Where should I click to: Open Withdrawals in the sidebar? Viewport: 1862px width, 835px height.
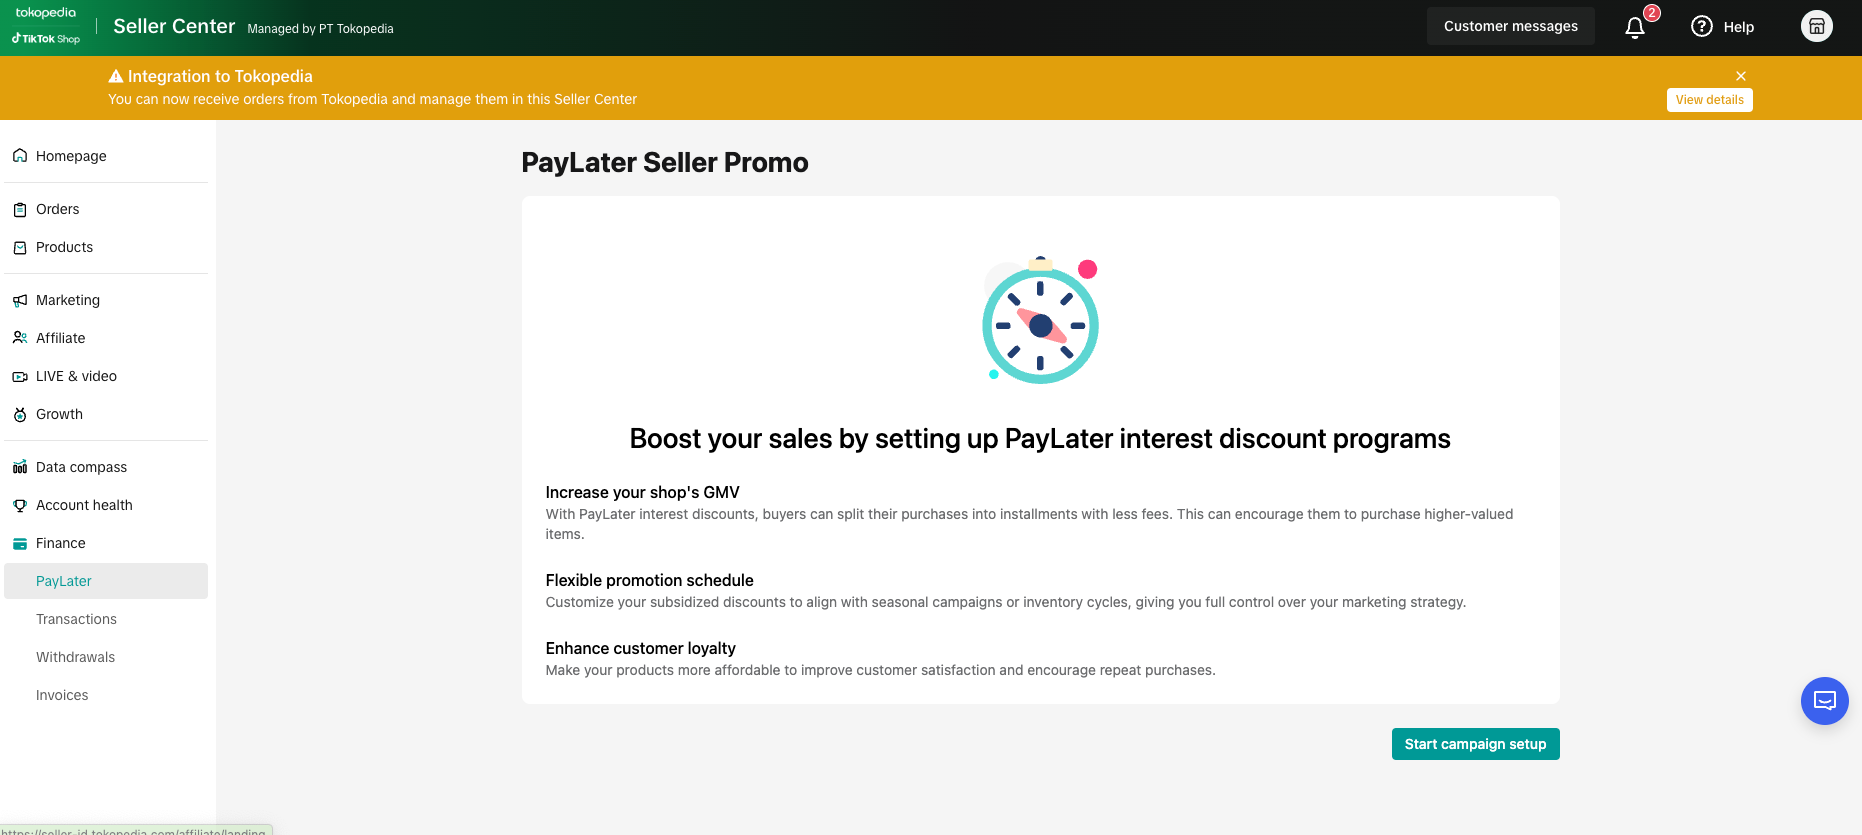[x=75, y=657]
